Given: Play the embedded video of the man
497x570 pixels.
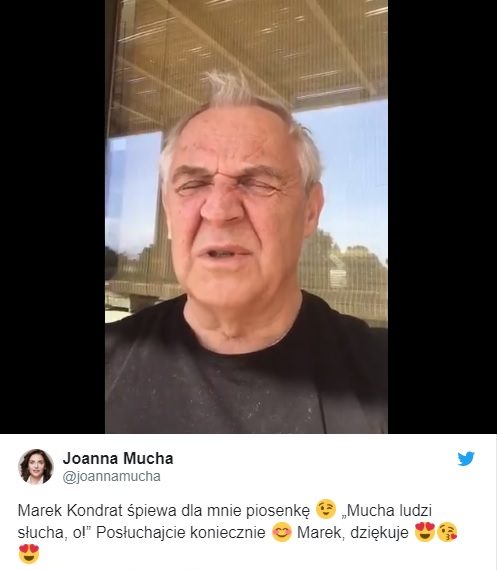Looking at the screenshot, I should 246,217.
